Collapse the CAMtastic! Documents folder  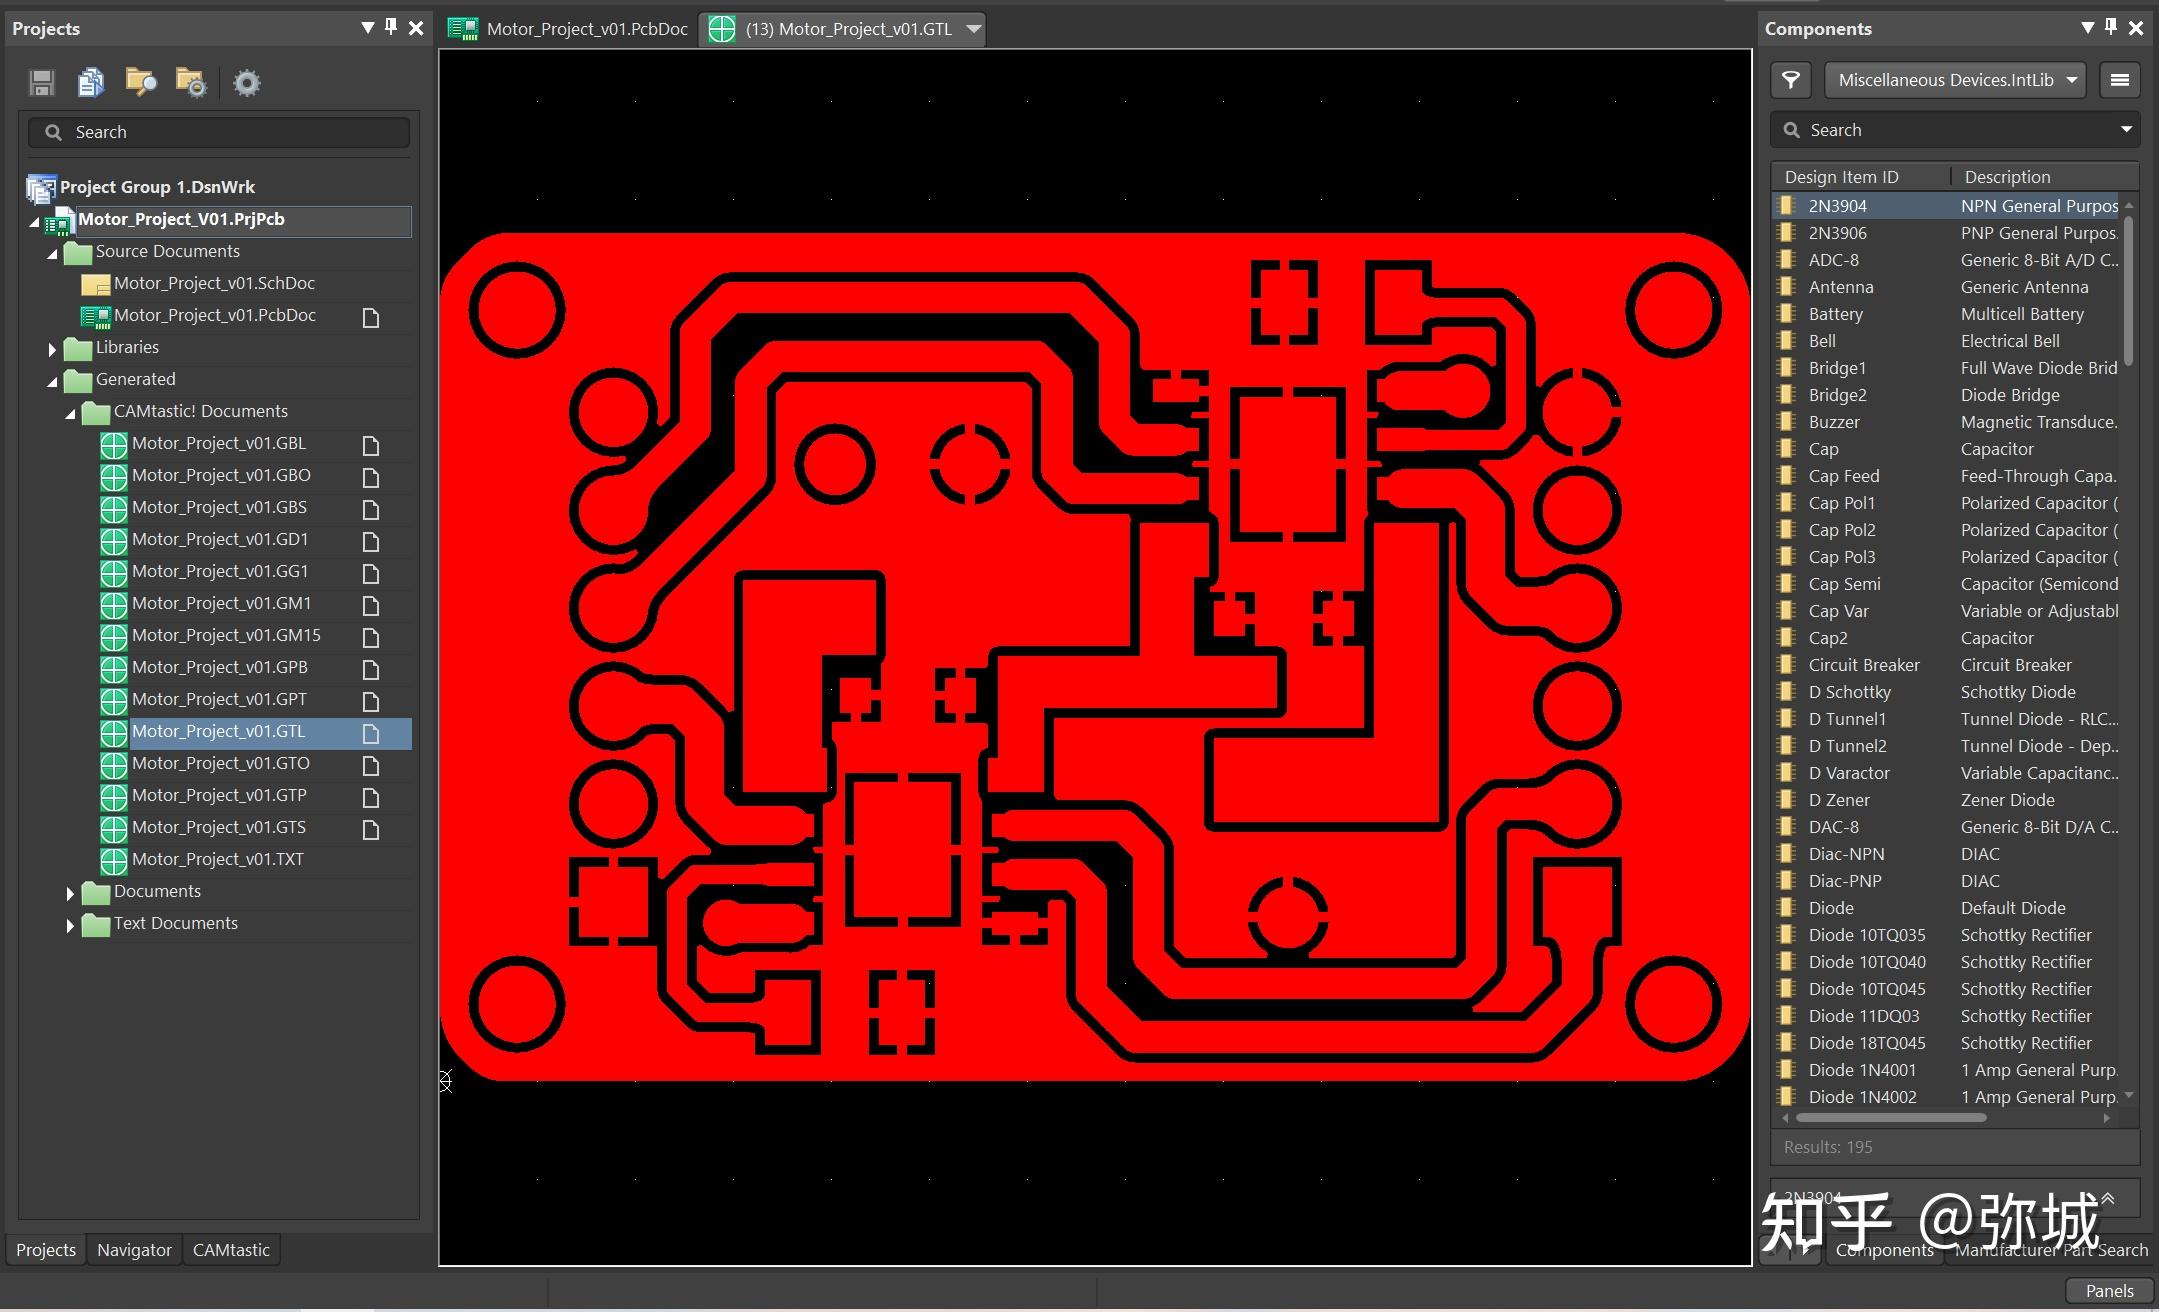tap(70, 412)
